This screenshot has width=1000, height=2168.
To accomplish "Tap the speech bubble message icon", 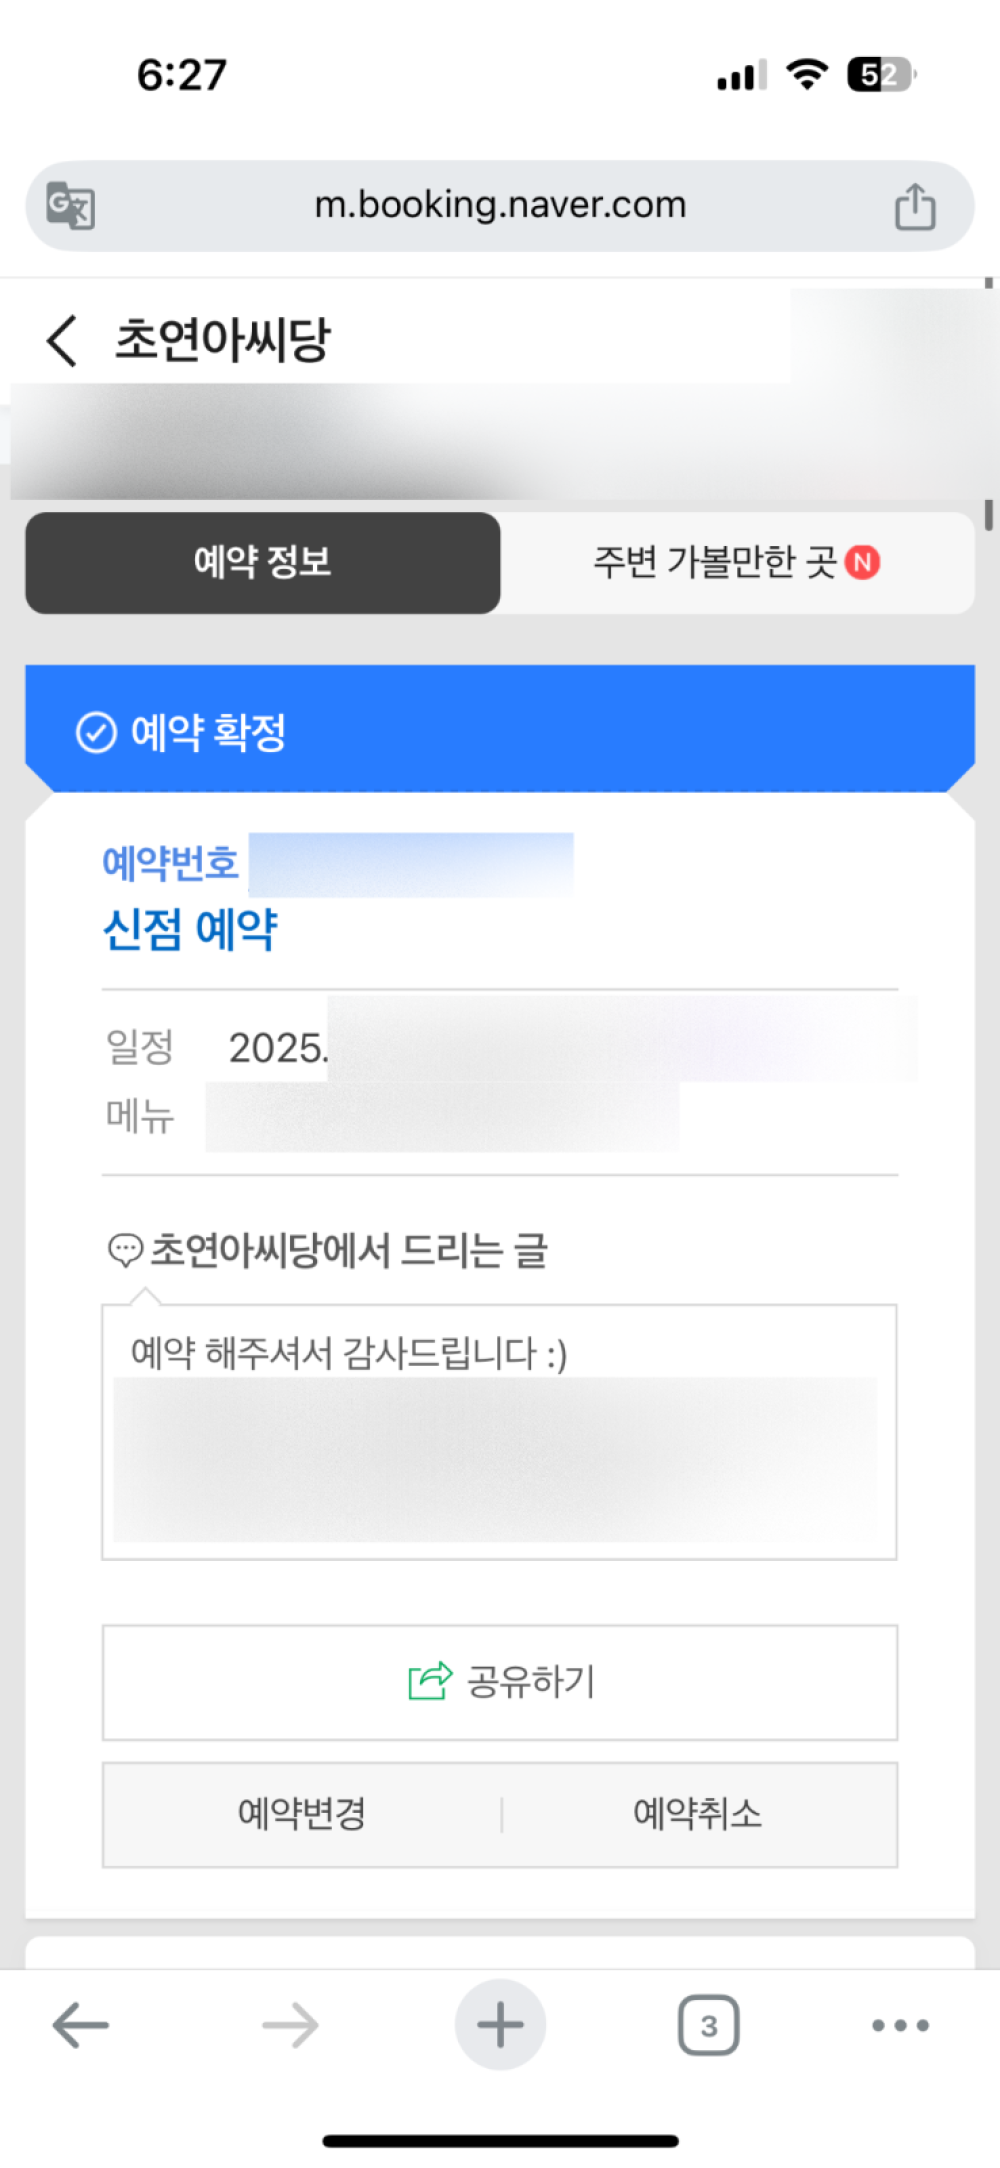I will tap(125, 1251).
